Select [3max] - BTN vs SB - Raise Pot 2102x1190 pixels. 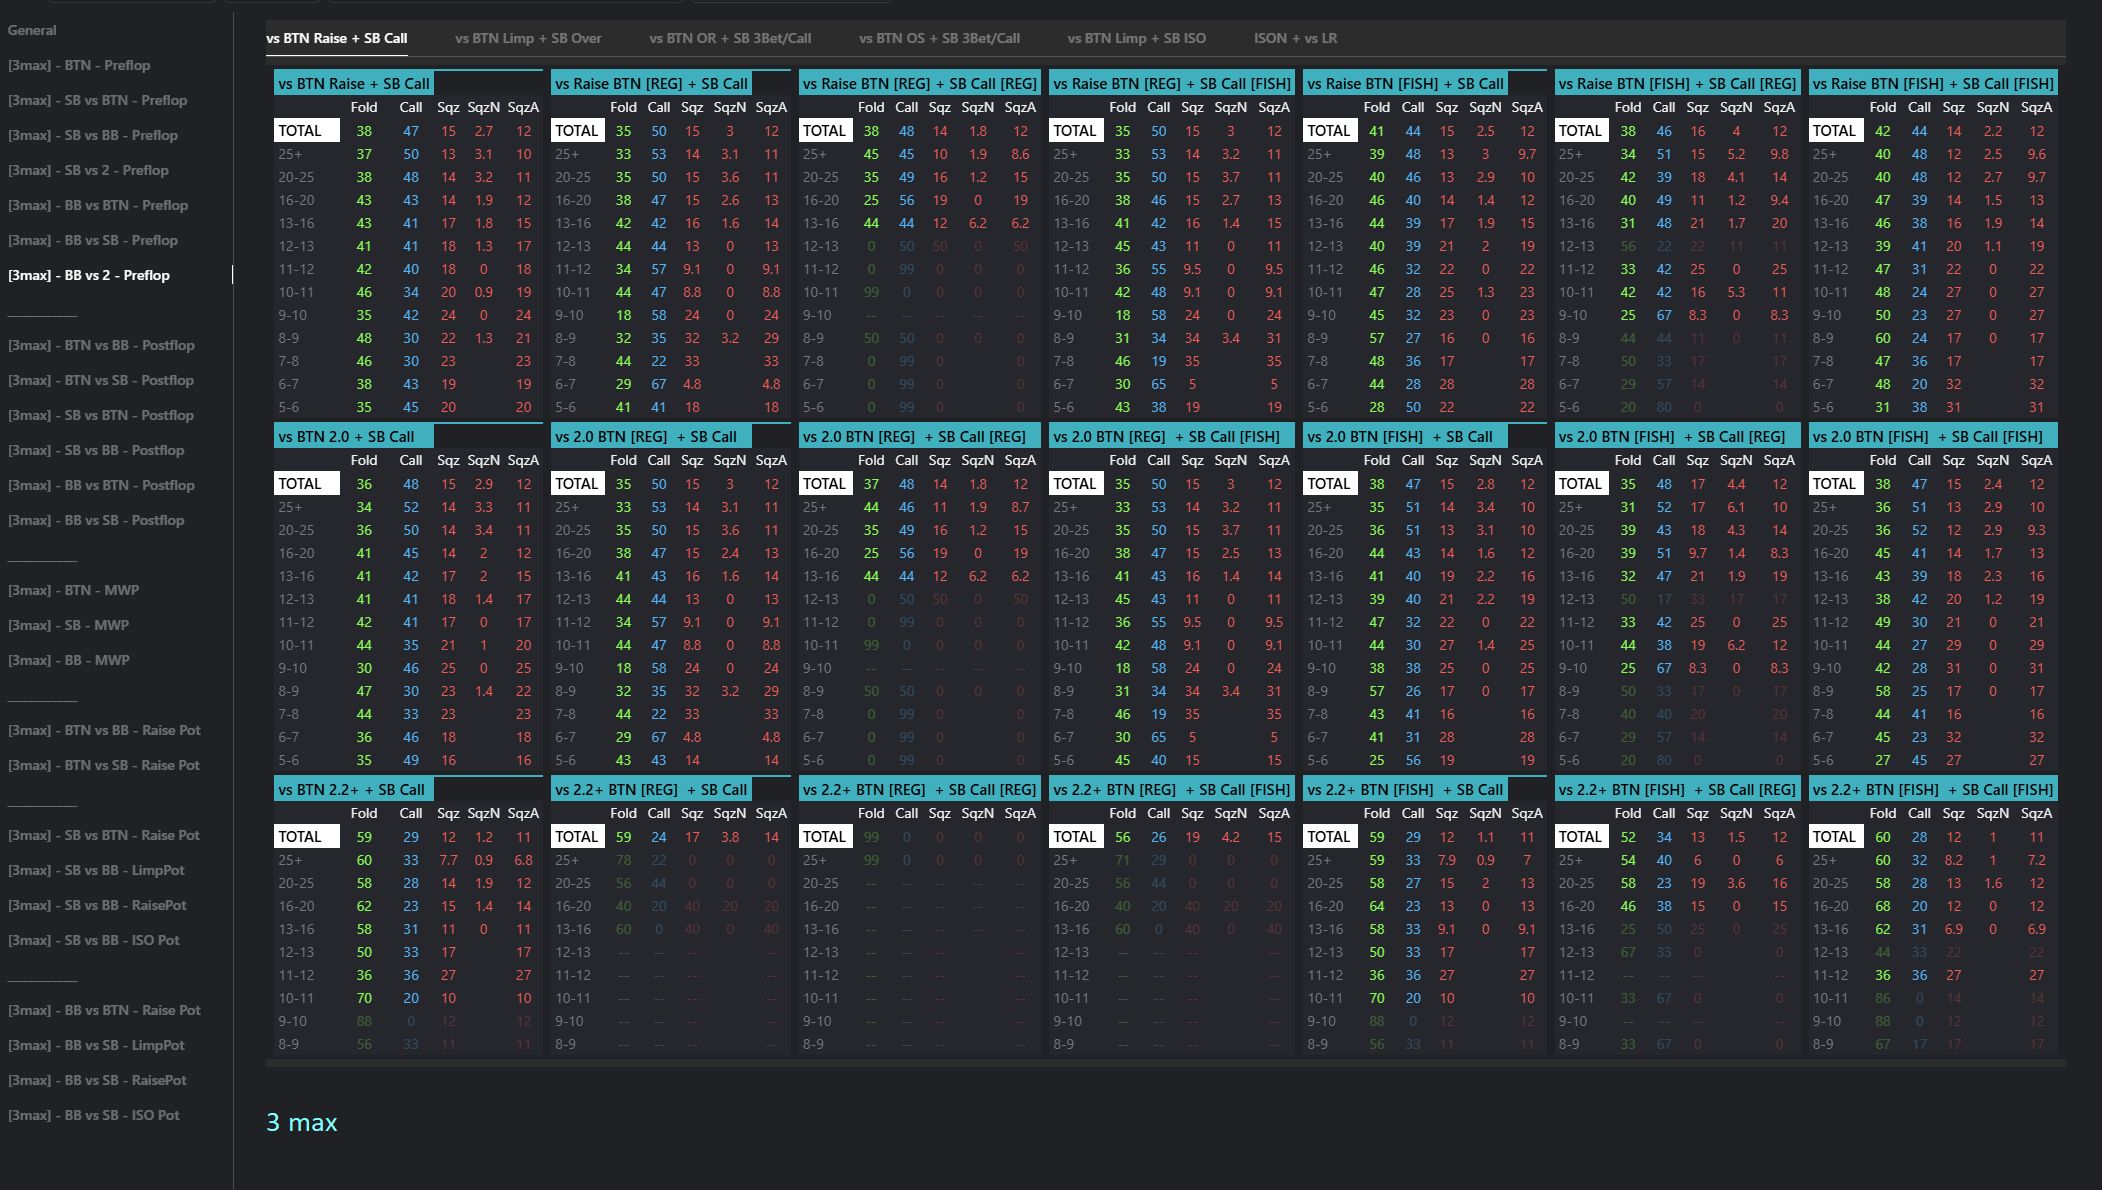tap(104, 765)
